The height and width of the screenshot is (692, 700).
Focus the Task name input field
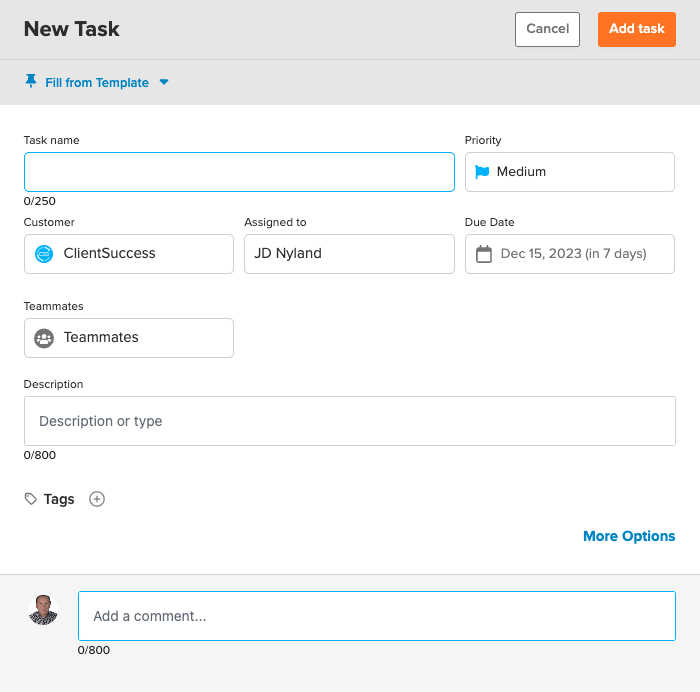(x=239, y=172)
